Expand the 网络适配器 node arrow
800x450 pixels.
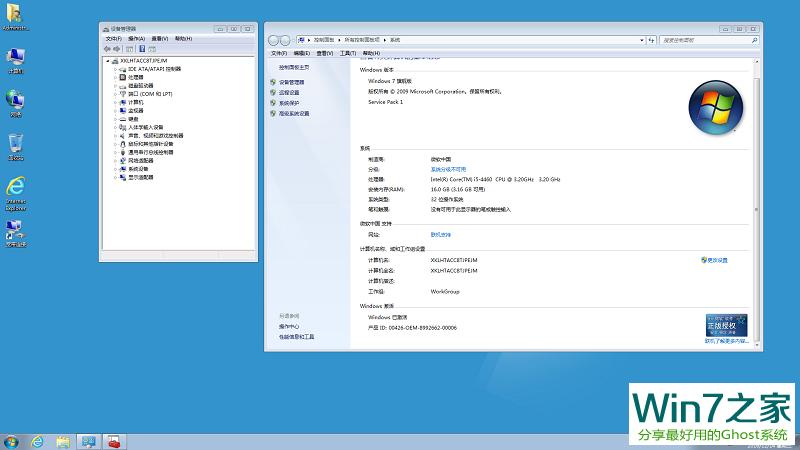pyautogui.click(x=115, y=161)
